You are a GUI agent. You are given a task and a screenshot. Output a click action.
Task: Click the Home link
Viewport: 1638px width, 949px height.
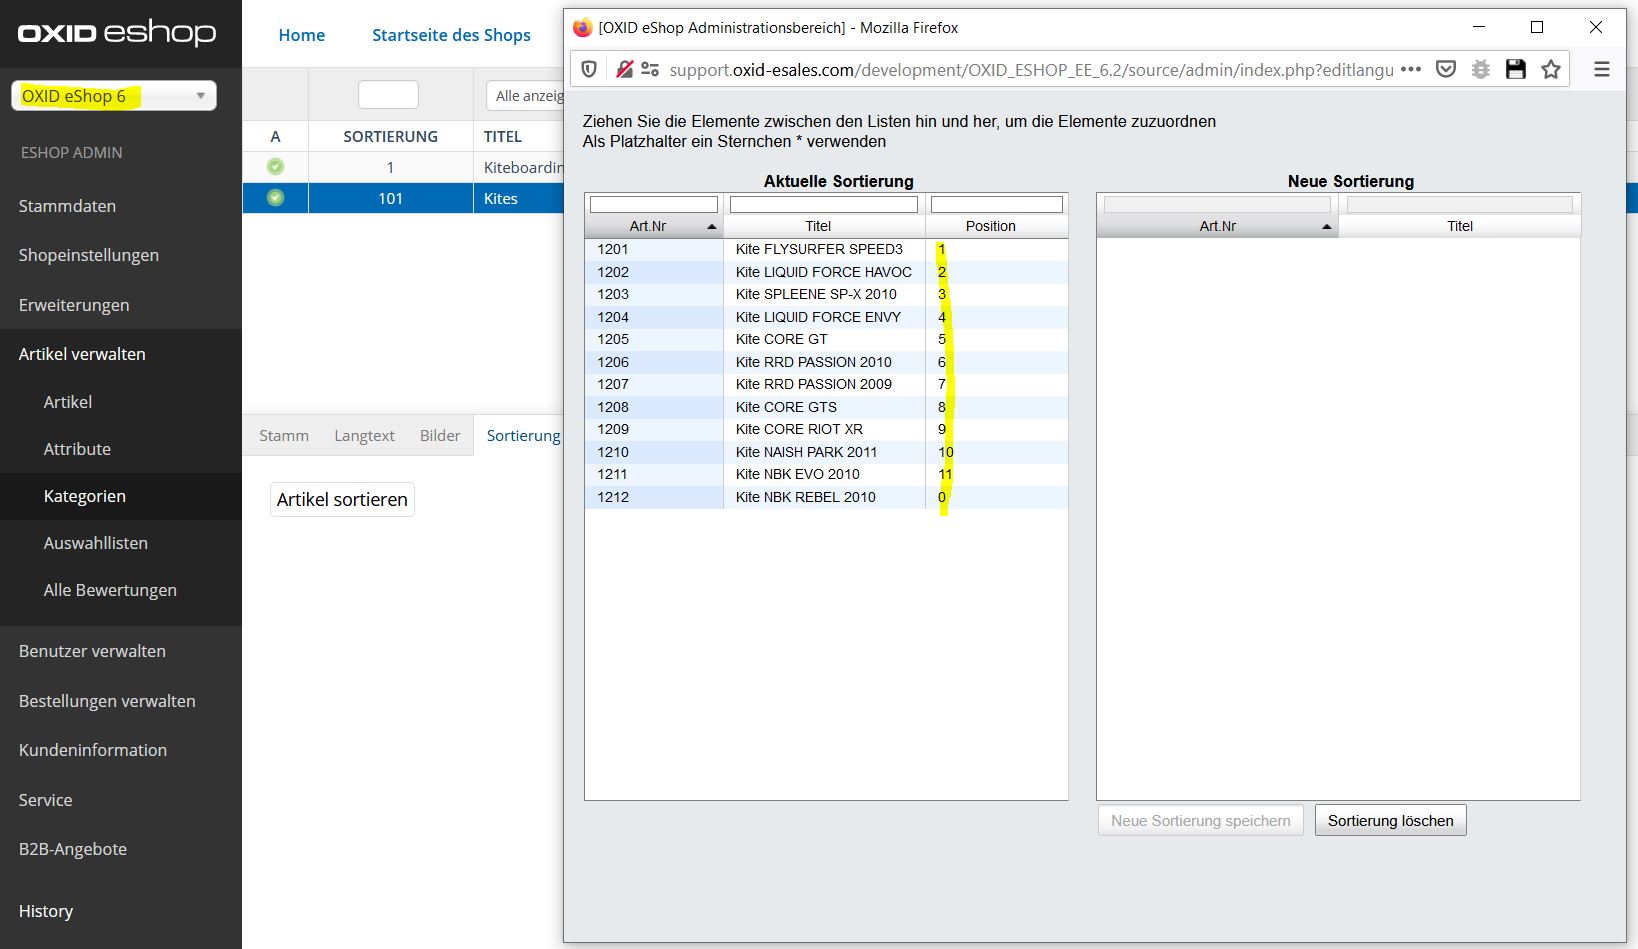(x=302, y=35)
